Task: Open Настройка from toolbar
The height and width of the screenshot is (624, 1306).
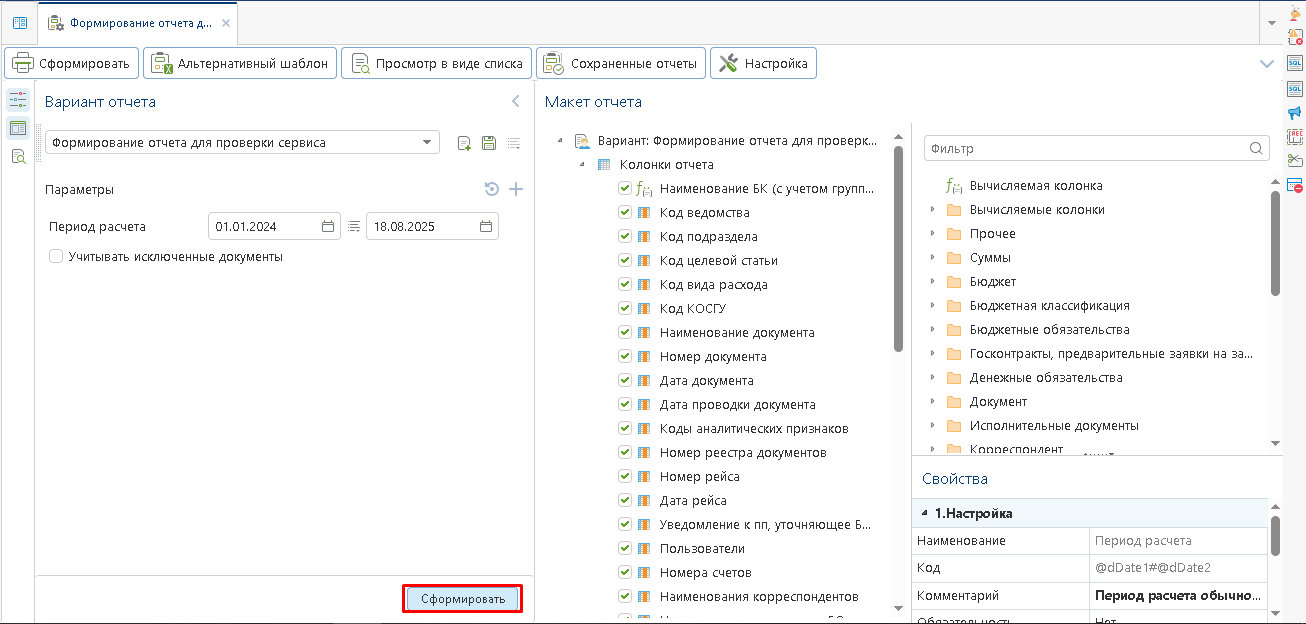Action: (x=764, y=63)
